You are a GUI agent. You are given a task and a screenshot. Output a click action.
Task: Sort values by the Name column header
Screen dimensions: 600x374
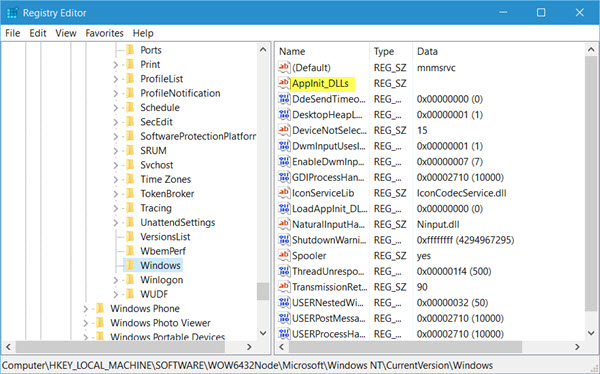point(322,51)
